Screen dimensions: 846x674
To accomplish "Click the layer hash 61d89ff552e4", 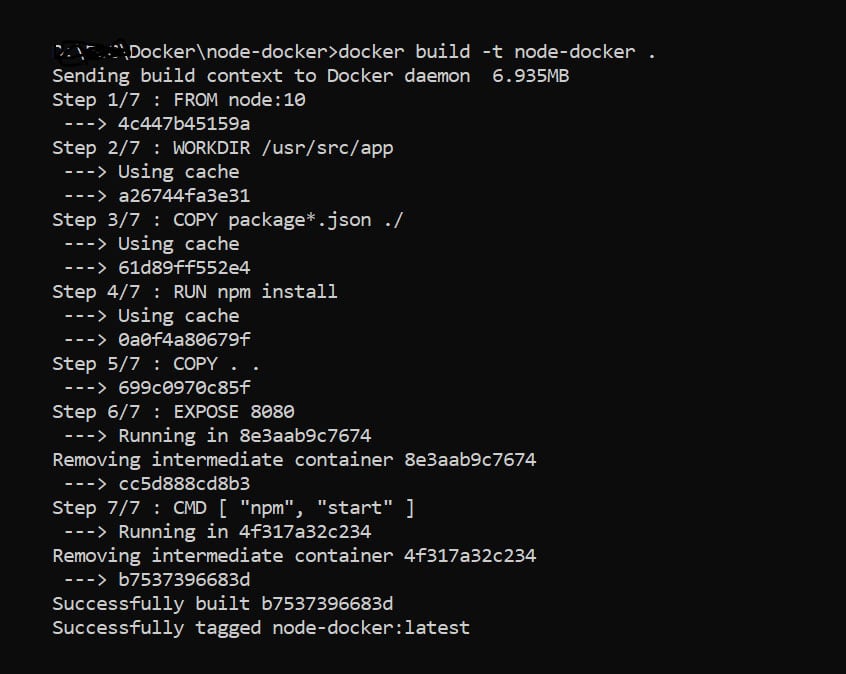I will pyautogui.click(x=184, y=268).
